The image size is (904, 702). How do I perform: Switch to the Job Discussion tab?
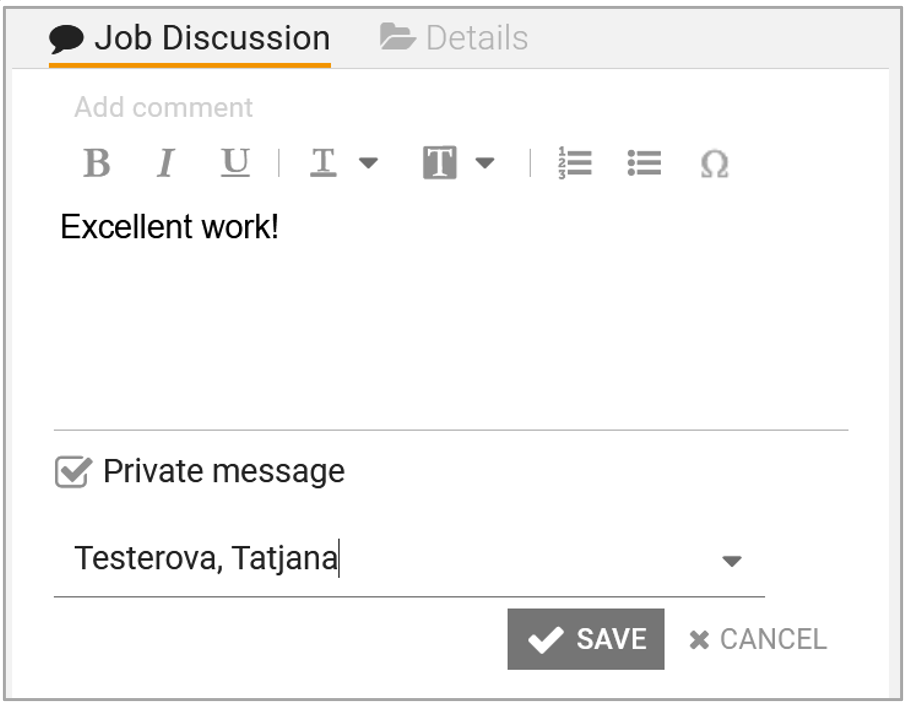190,39
